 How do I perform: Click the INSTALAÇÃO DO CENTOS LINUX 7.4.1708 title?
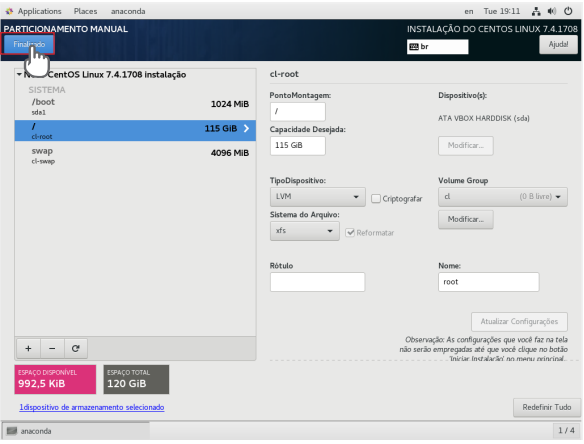click(x=492, y=29)
